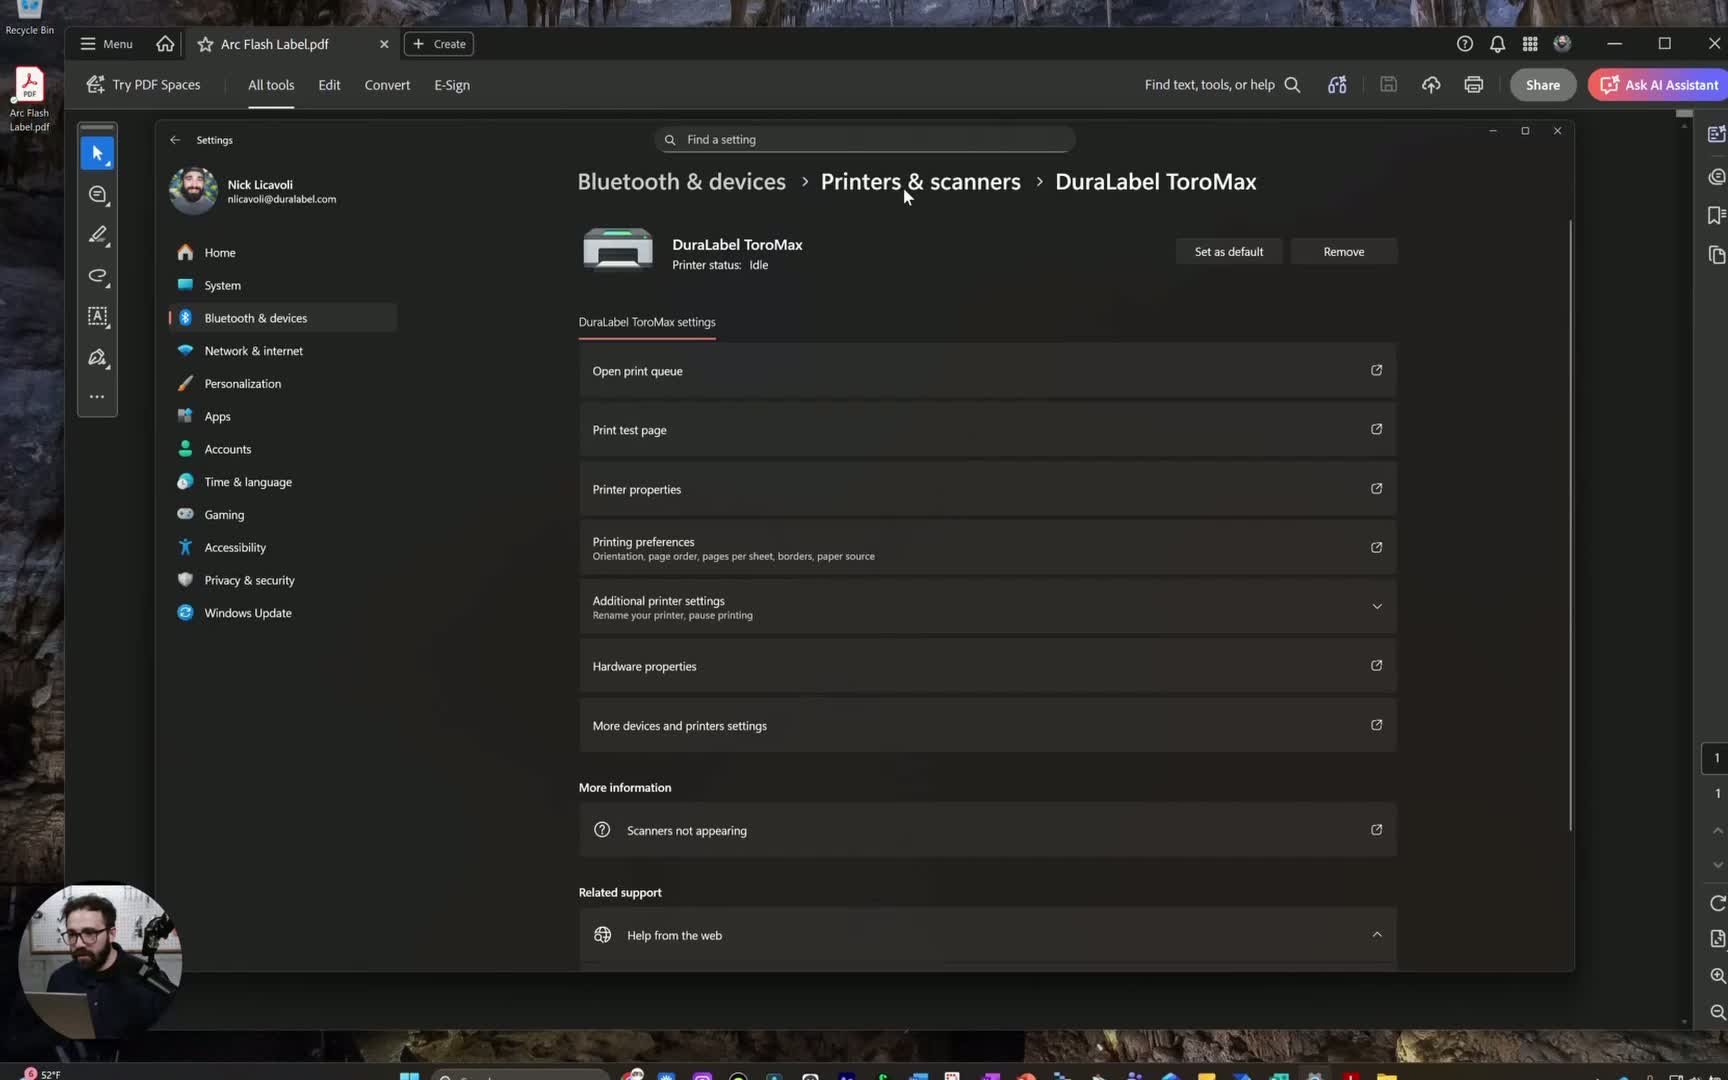
Task: Click the Settings window vertical scrollbar
Action: [1570, 525]
